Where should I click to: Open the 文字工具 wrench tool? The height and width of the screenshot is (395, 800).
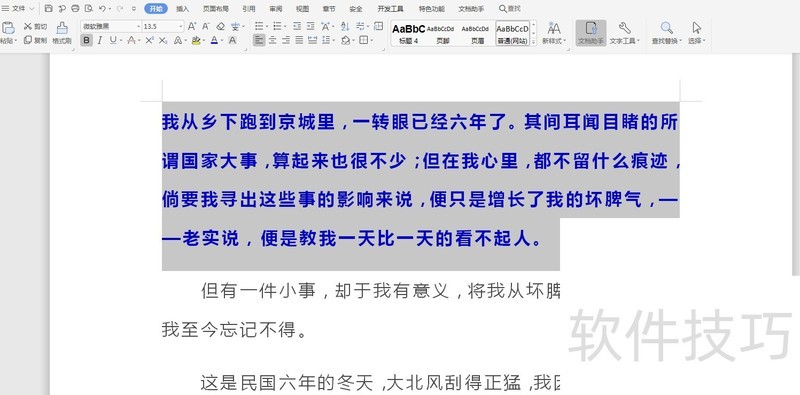[624, 33]
